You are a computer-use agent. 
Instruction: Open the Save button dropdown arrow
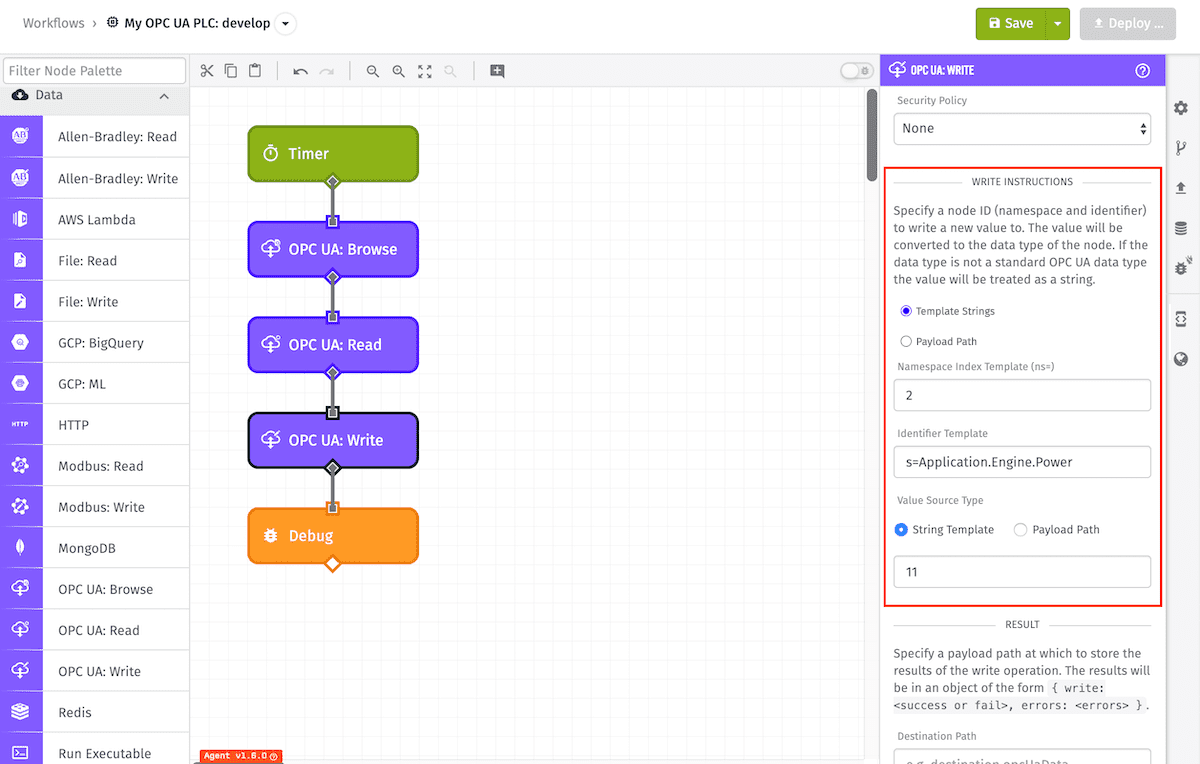[1057, 23]
